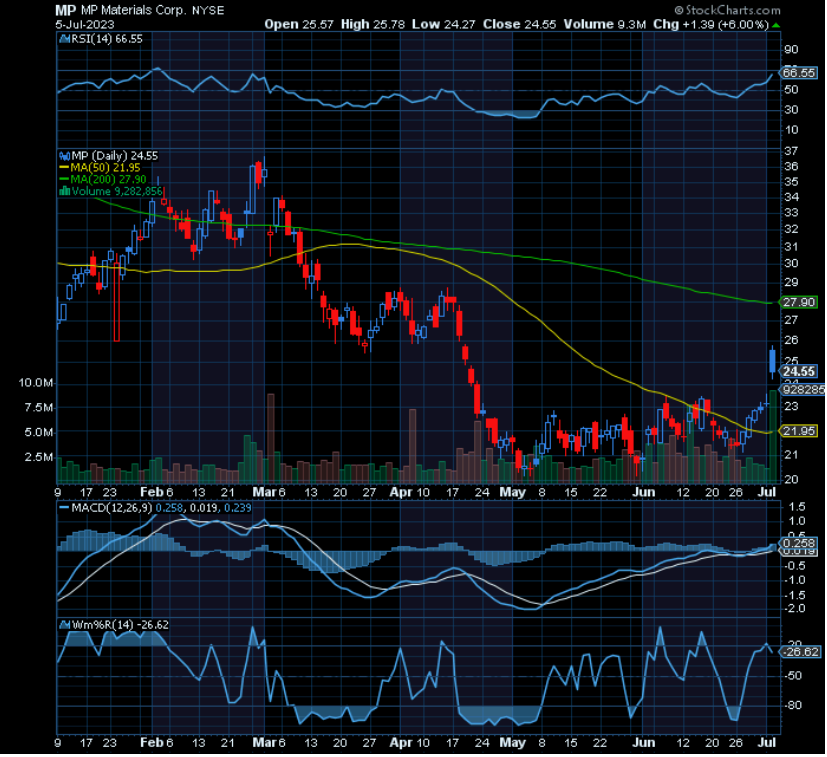This screenshot has height=757, width=827.
Task: Click the green up-arrow change indicator
Action: (x=776, y=23)
